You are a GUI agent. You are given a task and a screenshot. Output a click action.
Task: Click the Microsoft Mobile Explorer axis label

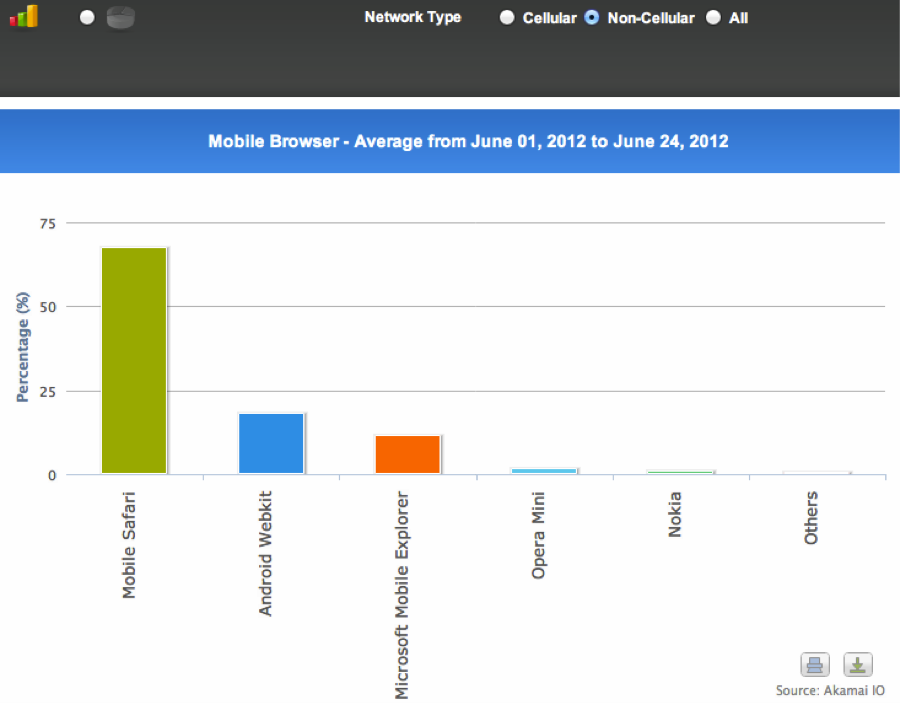pyautogui.click(x=402, y=595)
